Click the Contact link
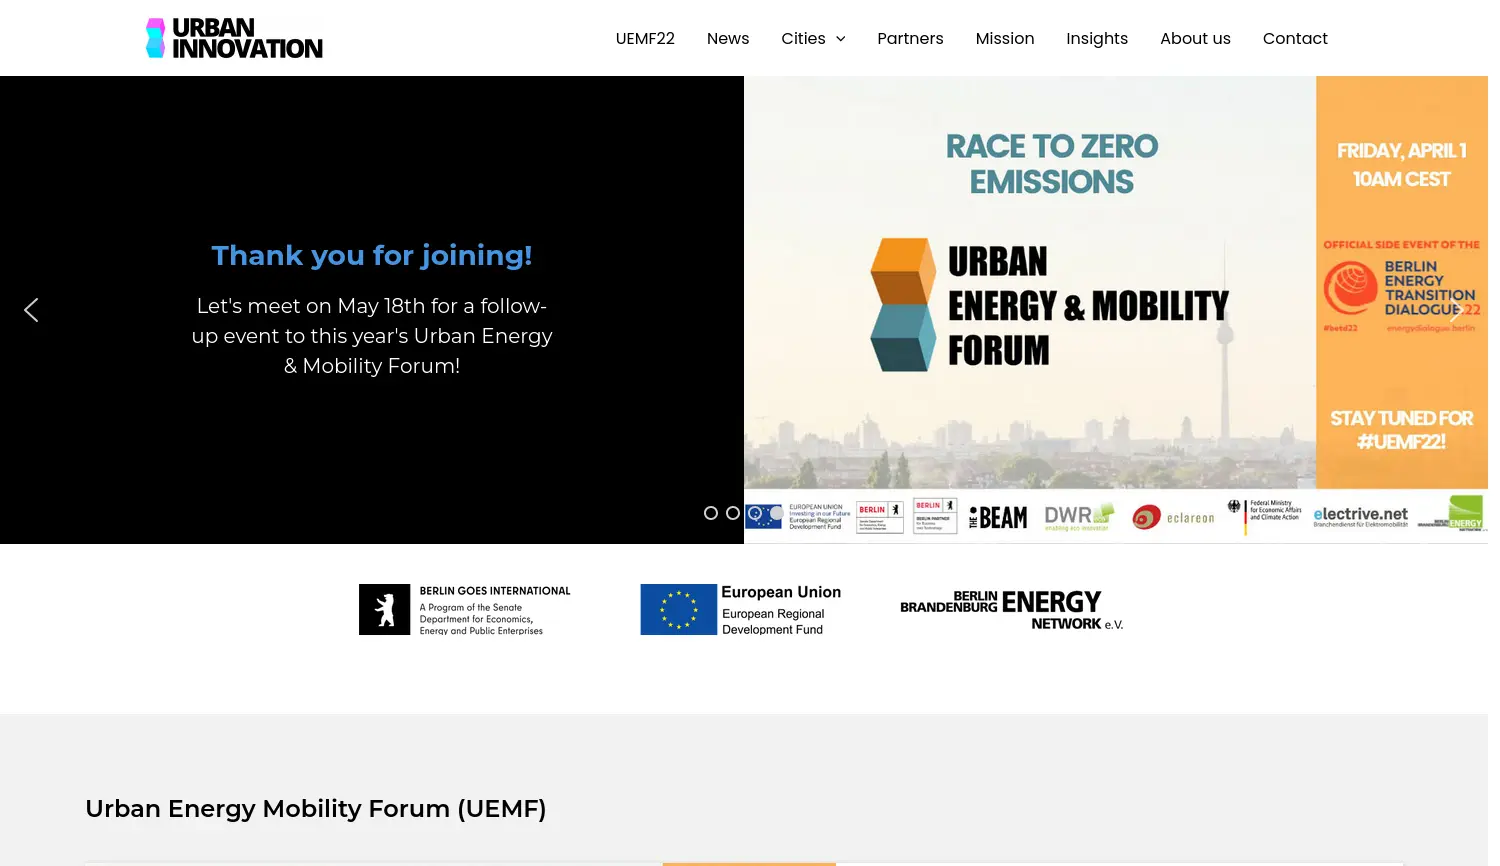Viewport: 1500px width, 866px height. [x=1295, y=38]
